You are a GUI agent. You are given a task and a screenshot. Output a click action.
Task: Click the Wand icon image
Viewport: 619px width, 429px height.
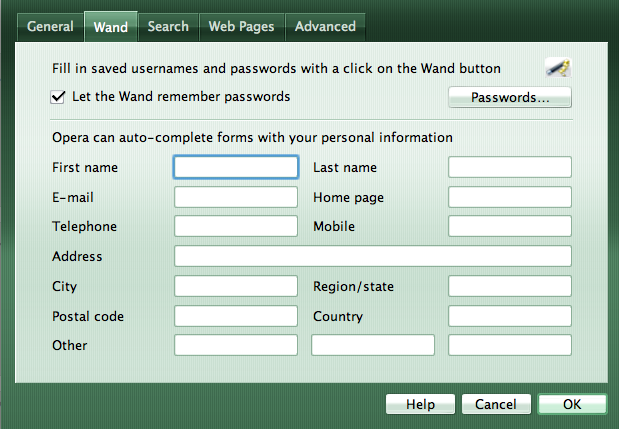(x=558, y=67)
